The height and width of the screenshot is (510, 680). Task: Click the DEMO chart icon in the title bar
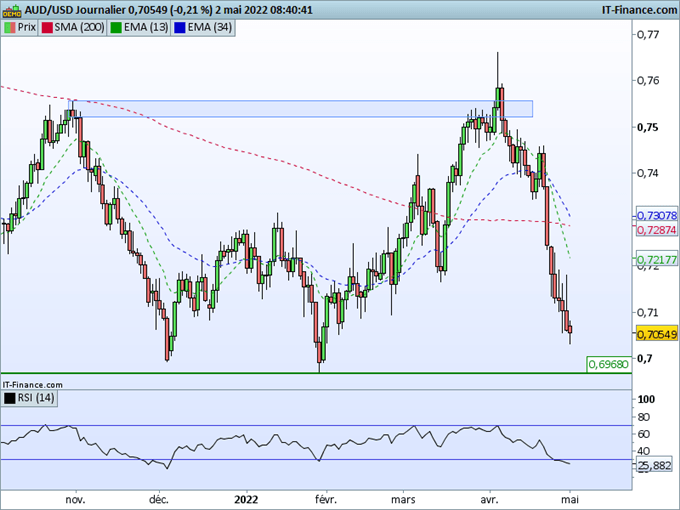[11, 10]
